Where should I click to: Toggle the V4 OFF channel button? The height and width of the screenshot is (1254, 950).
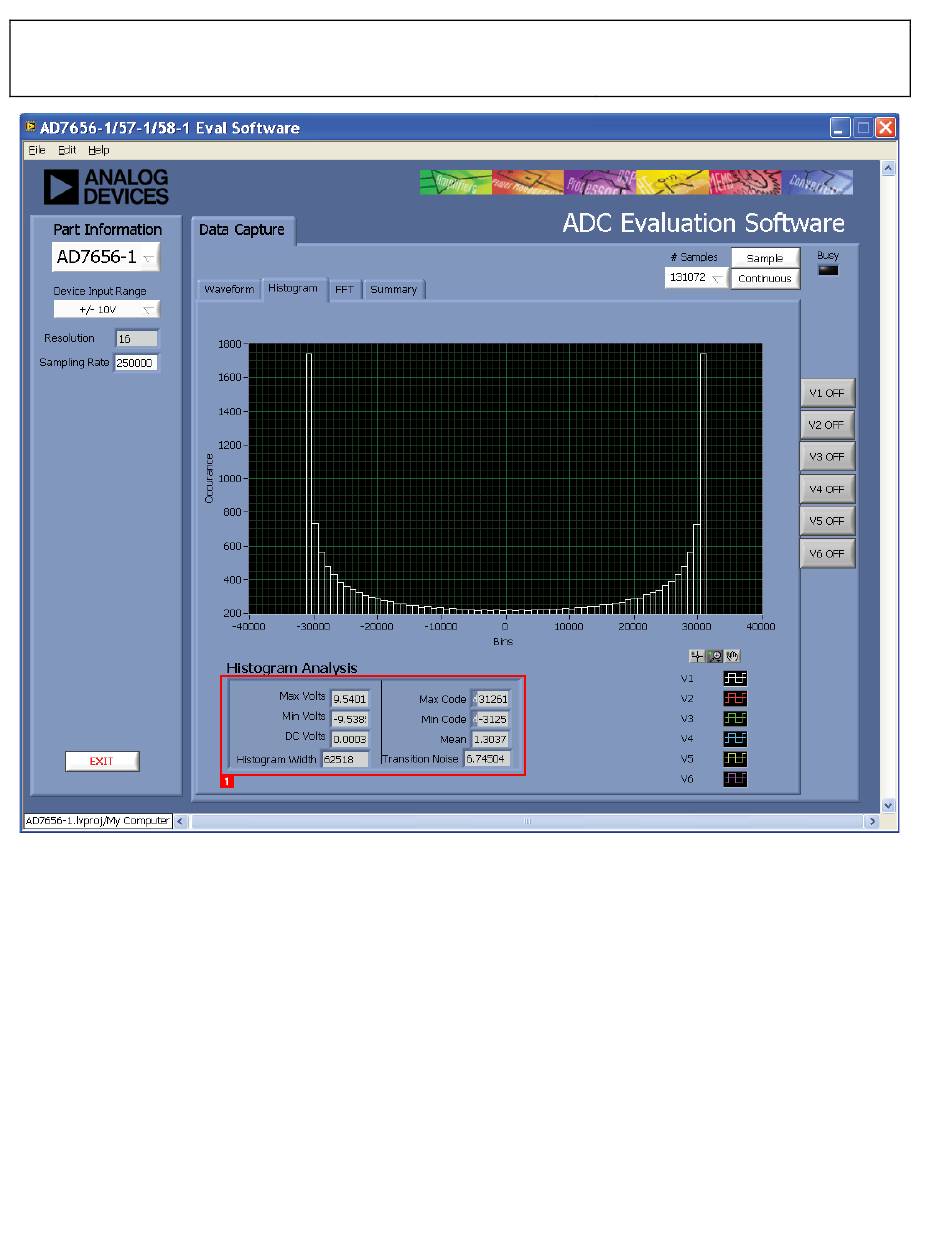(827, 489)
